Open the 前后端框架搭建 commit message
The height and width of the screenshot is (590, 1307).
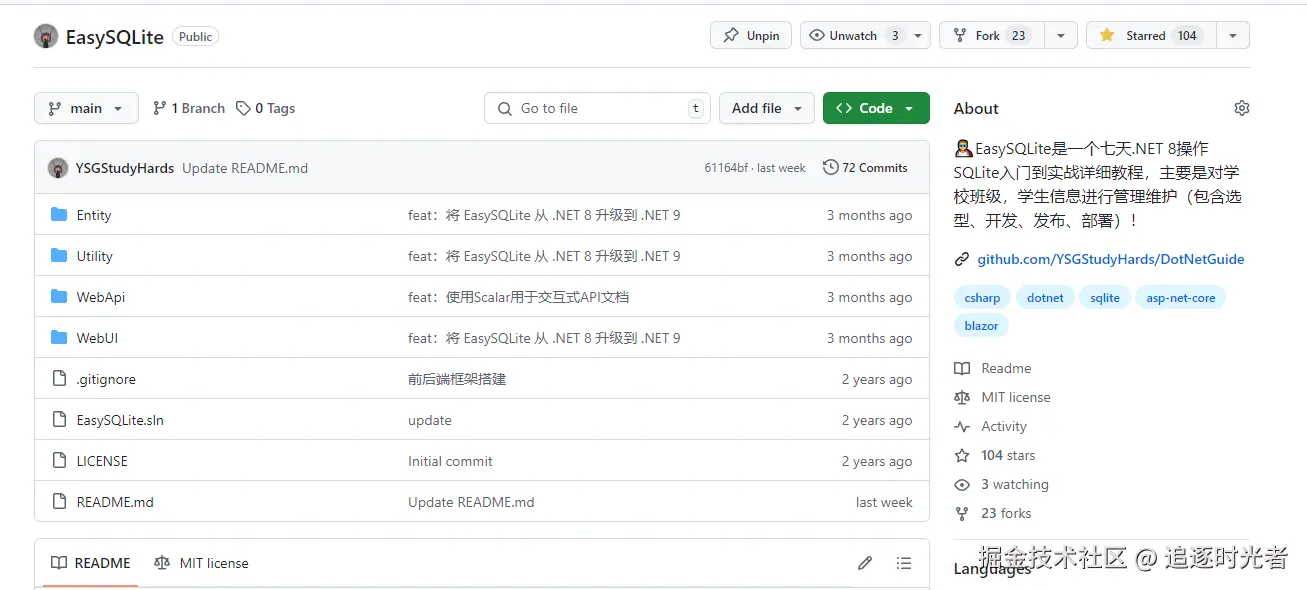coord(457,379)
